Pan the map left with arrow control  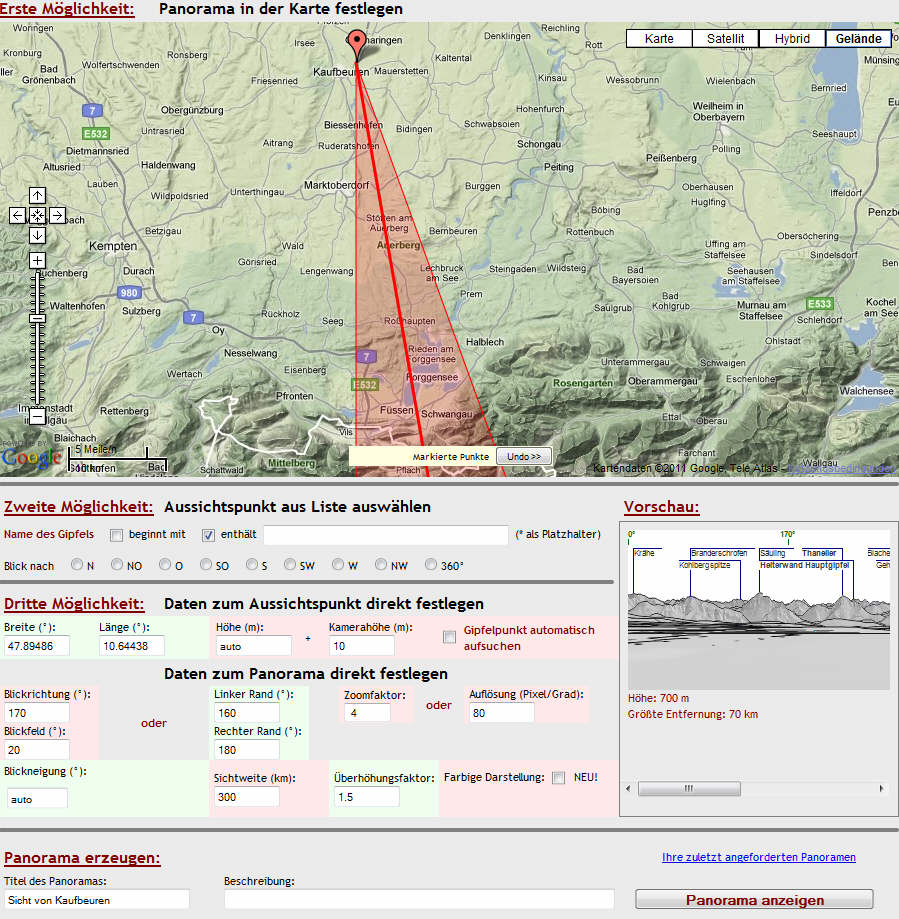18,215
